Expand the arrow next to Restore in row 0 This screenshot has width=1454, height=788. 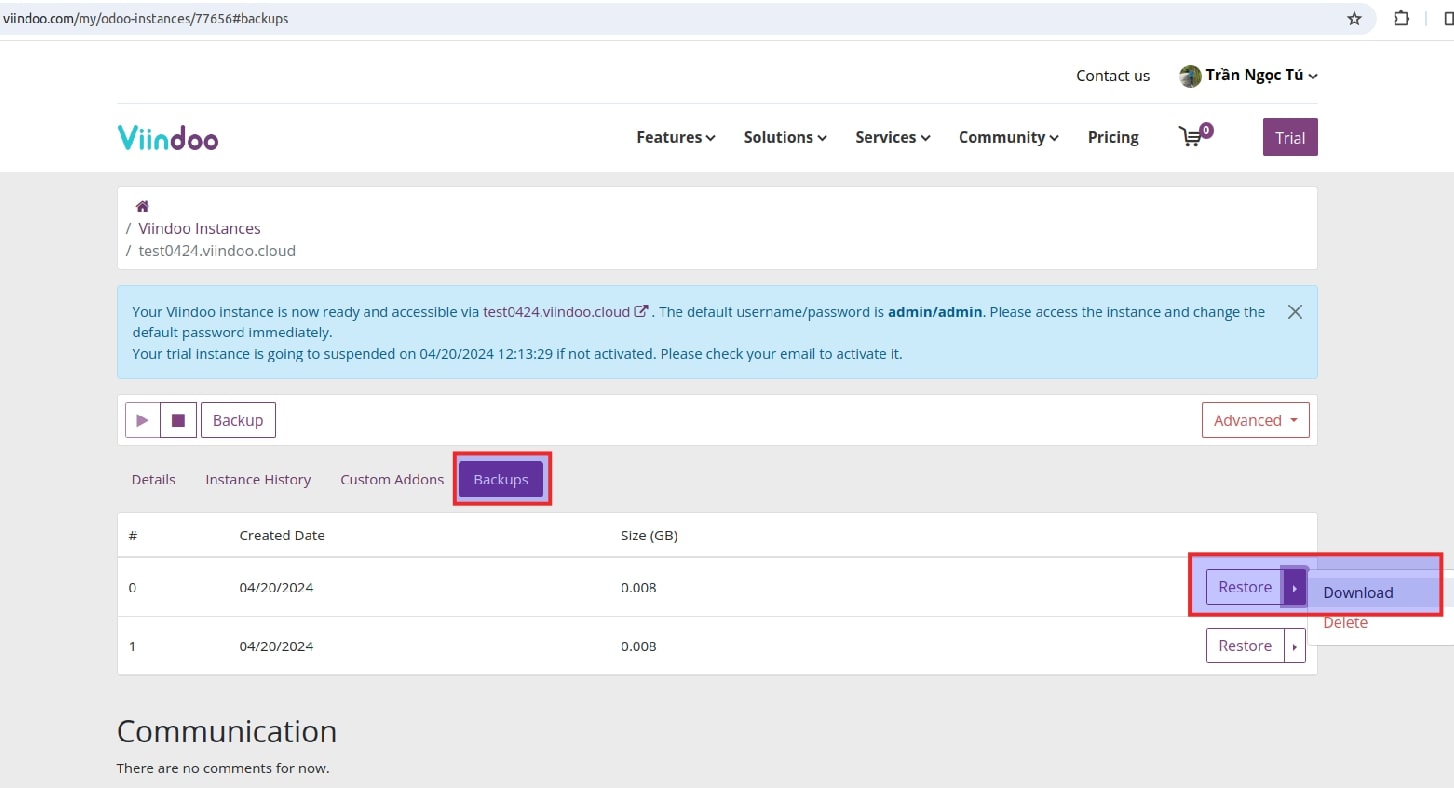coord(1295,587)
